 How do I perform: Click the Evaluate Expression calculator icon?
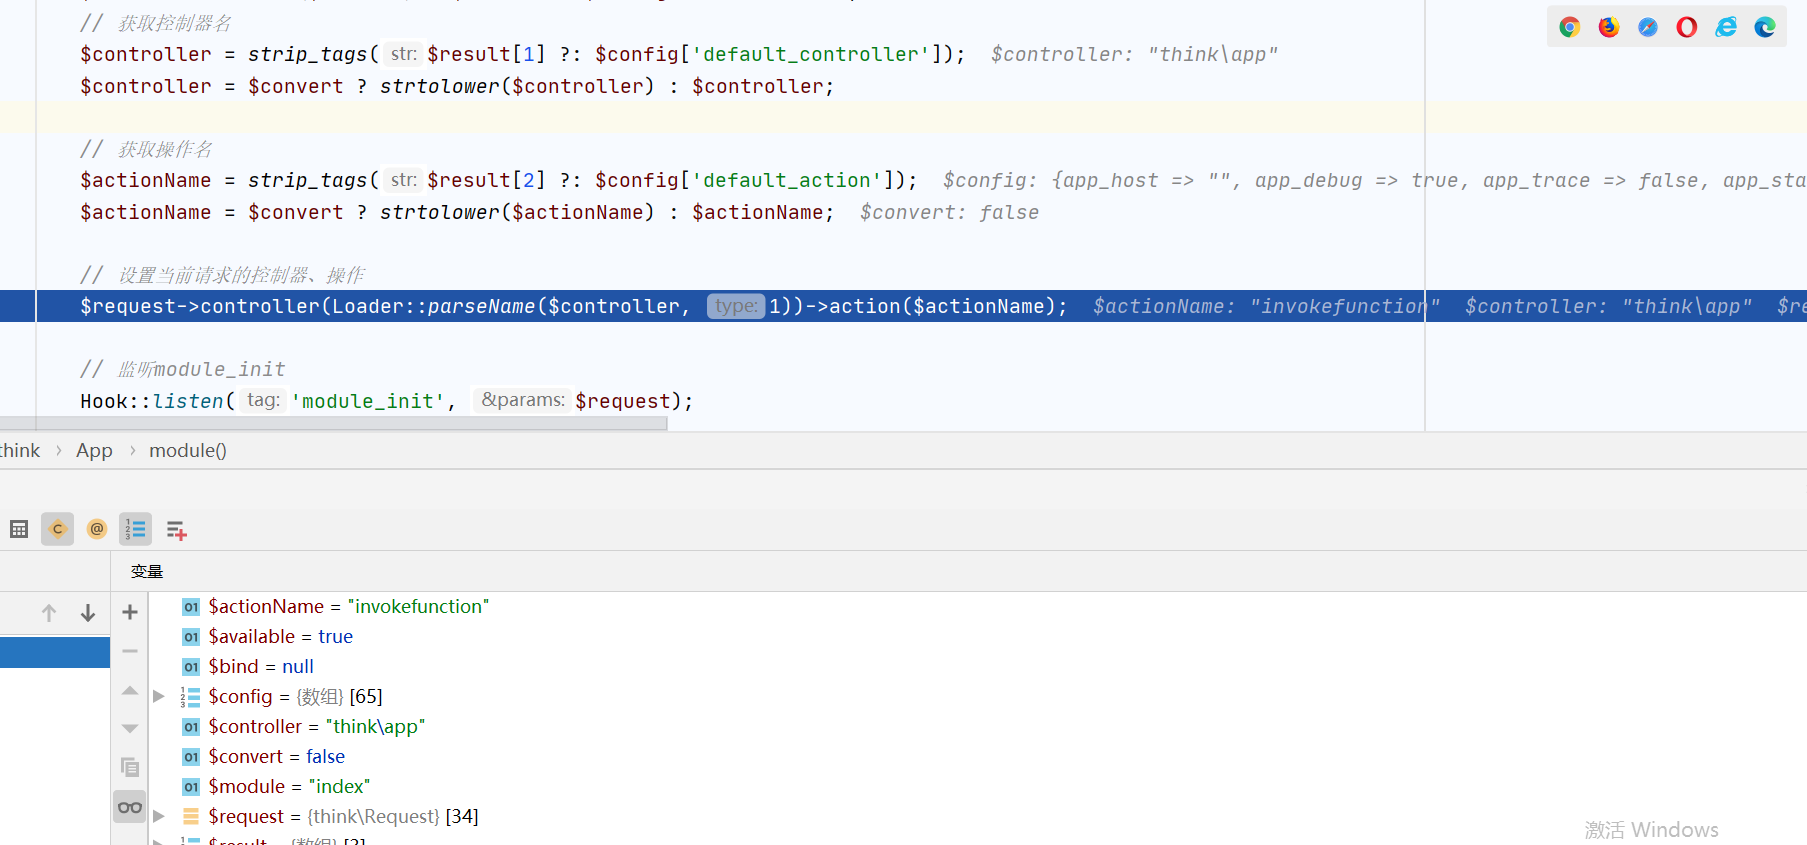18,529
